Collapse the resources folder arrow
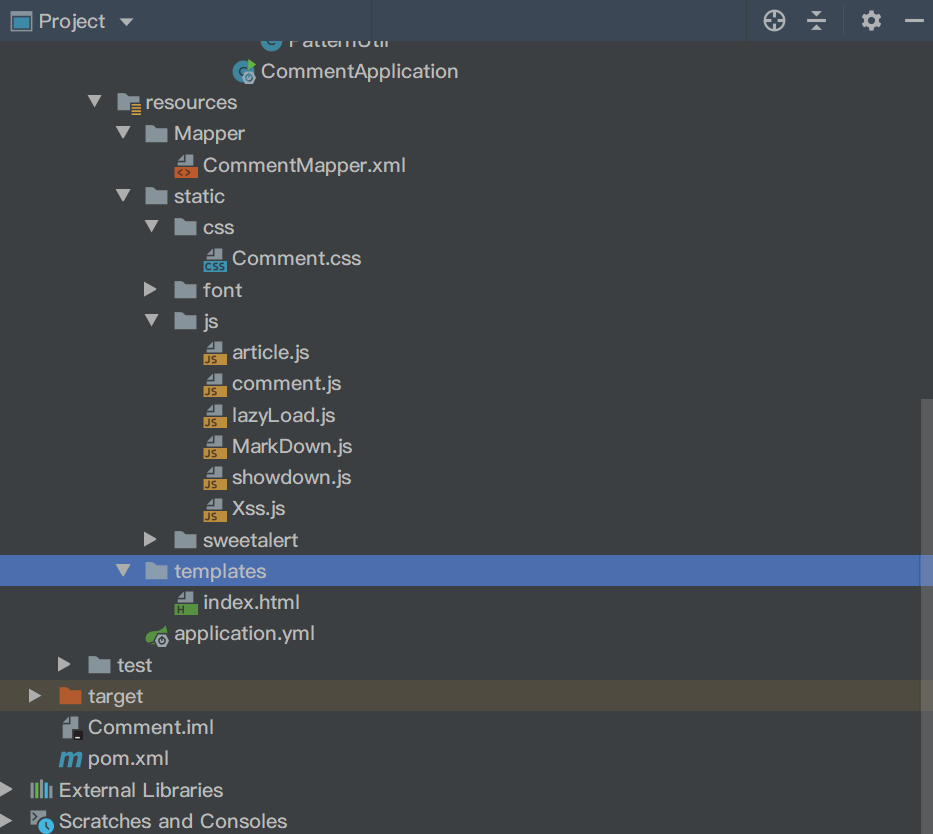This screenshot has height=834, width=933. tap(95, 102)
